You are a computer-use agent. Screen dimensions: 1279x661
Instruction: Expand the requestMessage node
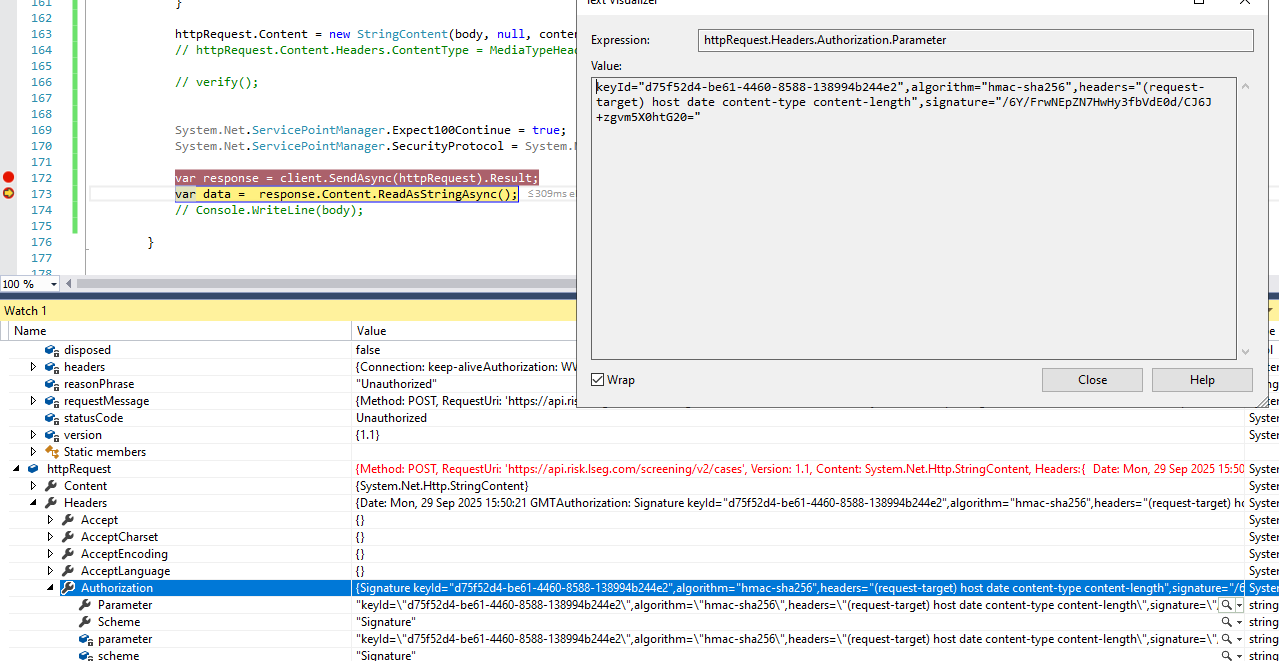coord(35,401)
